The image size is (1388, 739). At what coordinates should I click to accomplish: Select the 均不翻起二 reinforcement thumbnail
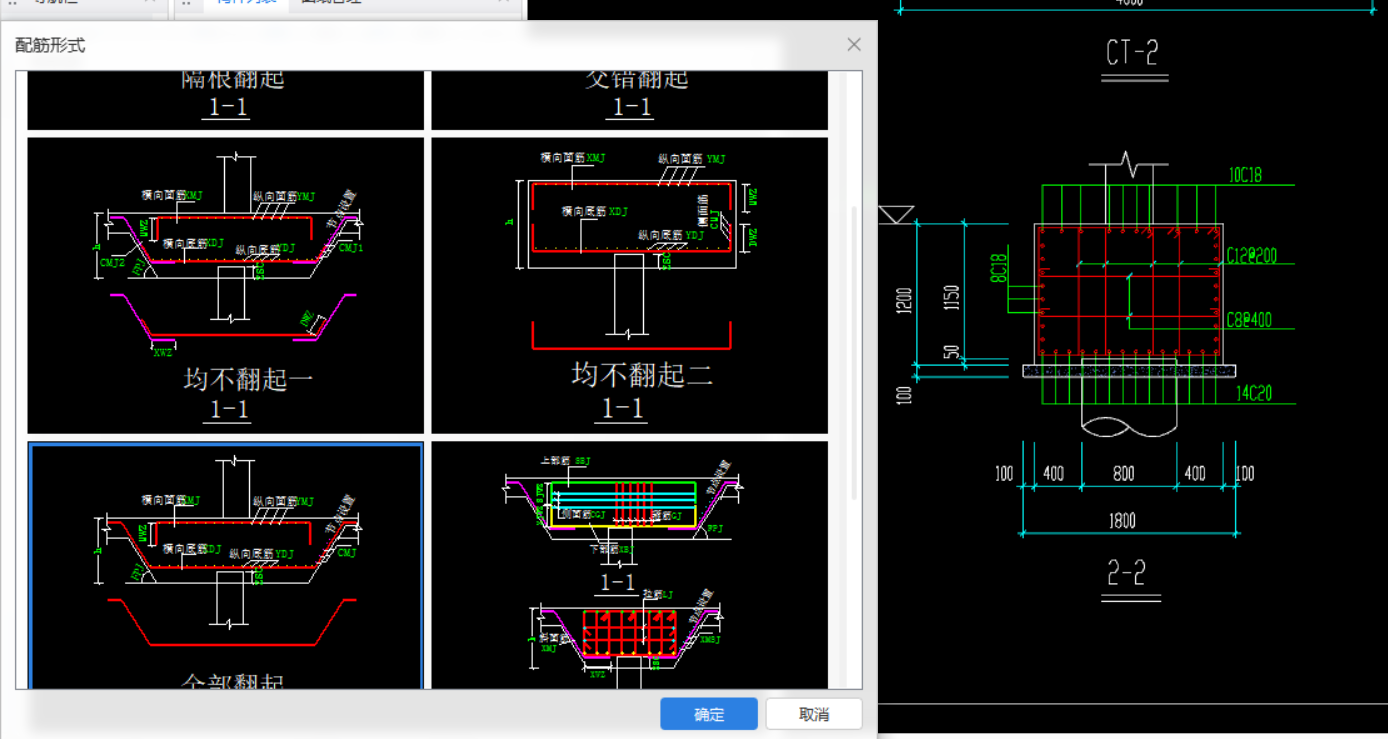[630, 286]
